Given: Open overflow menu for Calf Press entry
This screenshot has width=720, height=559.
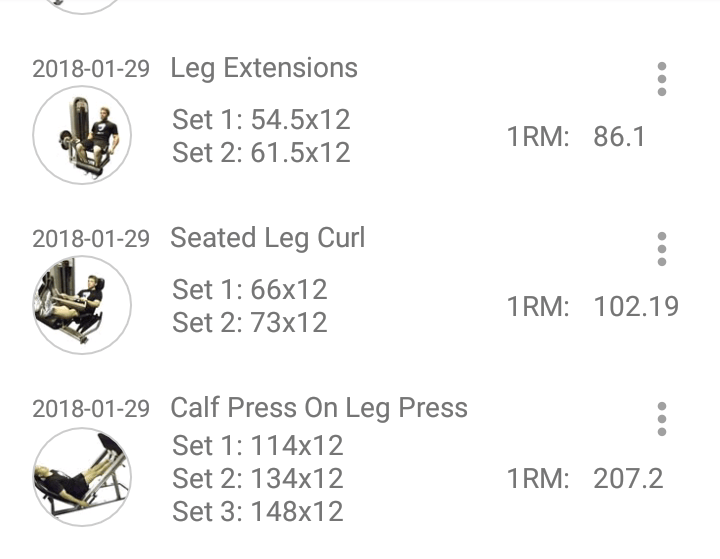Looking at the screenshot, I should coord(661,419).
